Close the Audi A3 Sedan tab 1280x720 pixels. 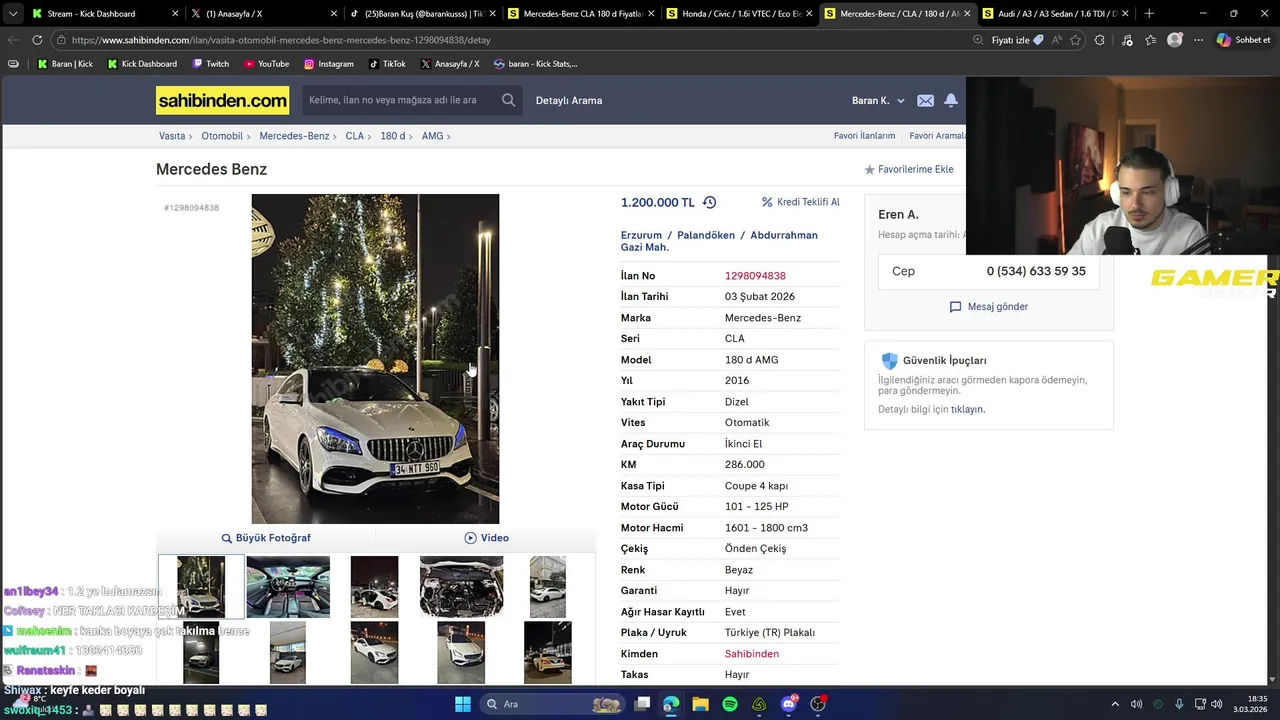[1125, 13]
